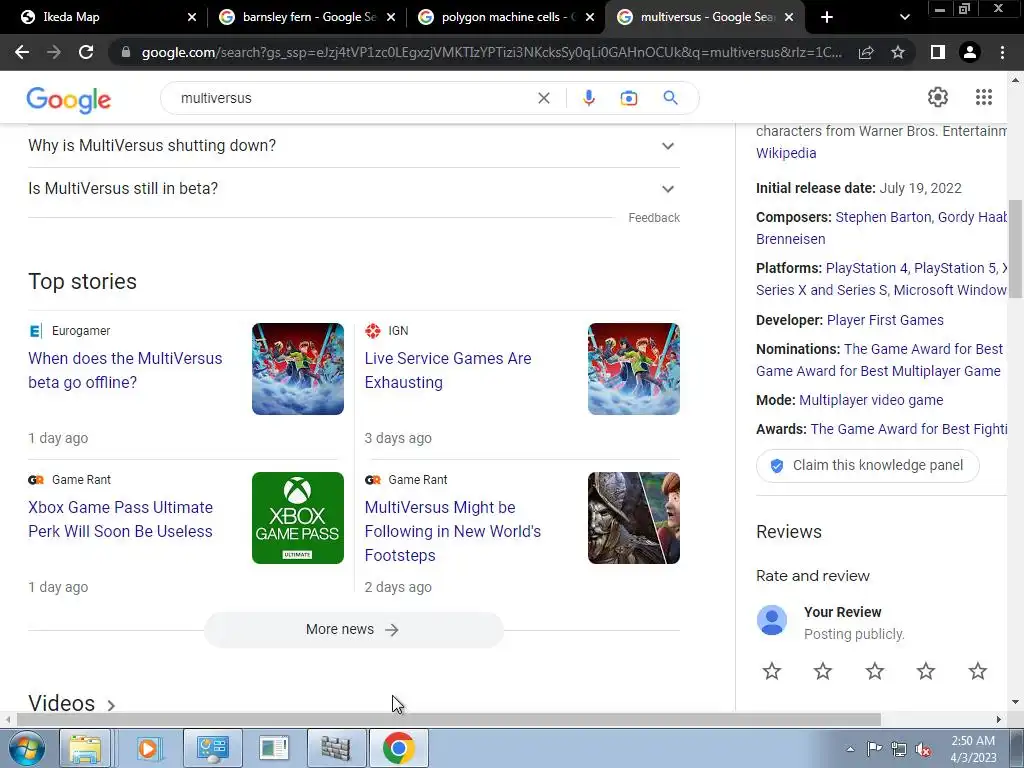Close the Ikeda Map tab
1024x768 pixels.
[191, 17]
